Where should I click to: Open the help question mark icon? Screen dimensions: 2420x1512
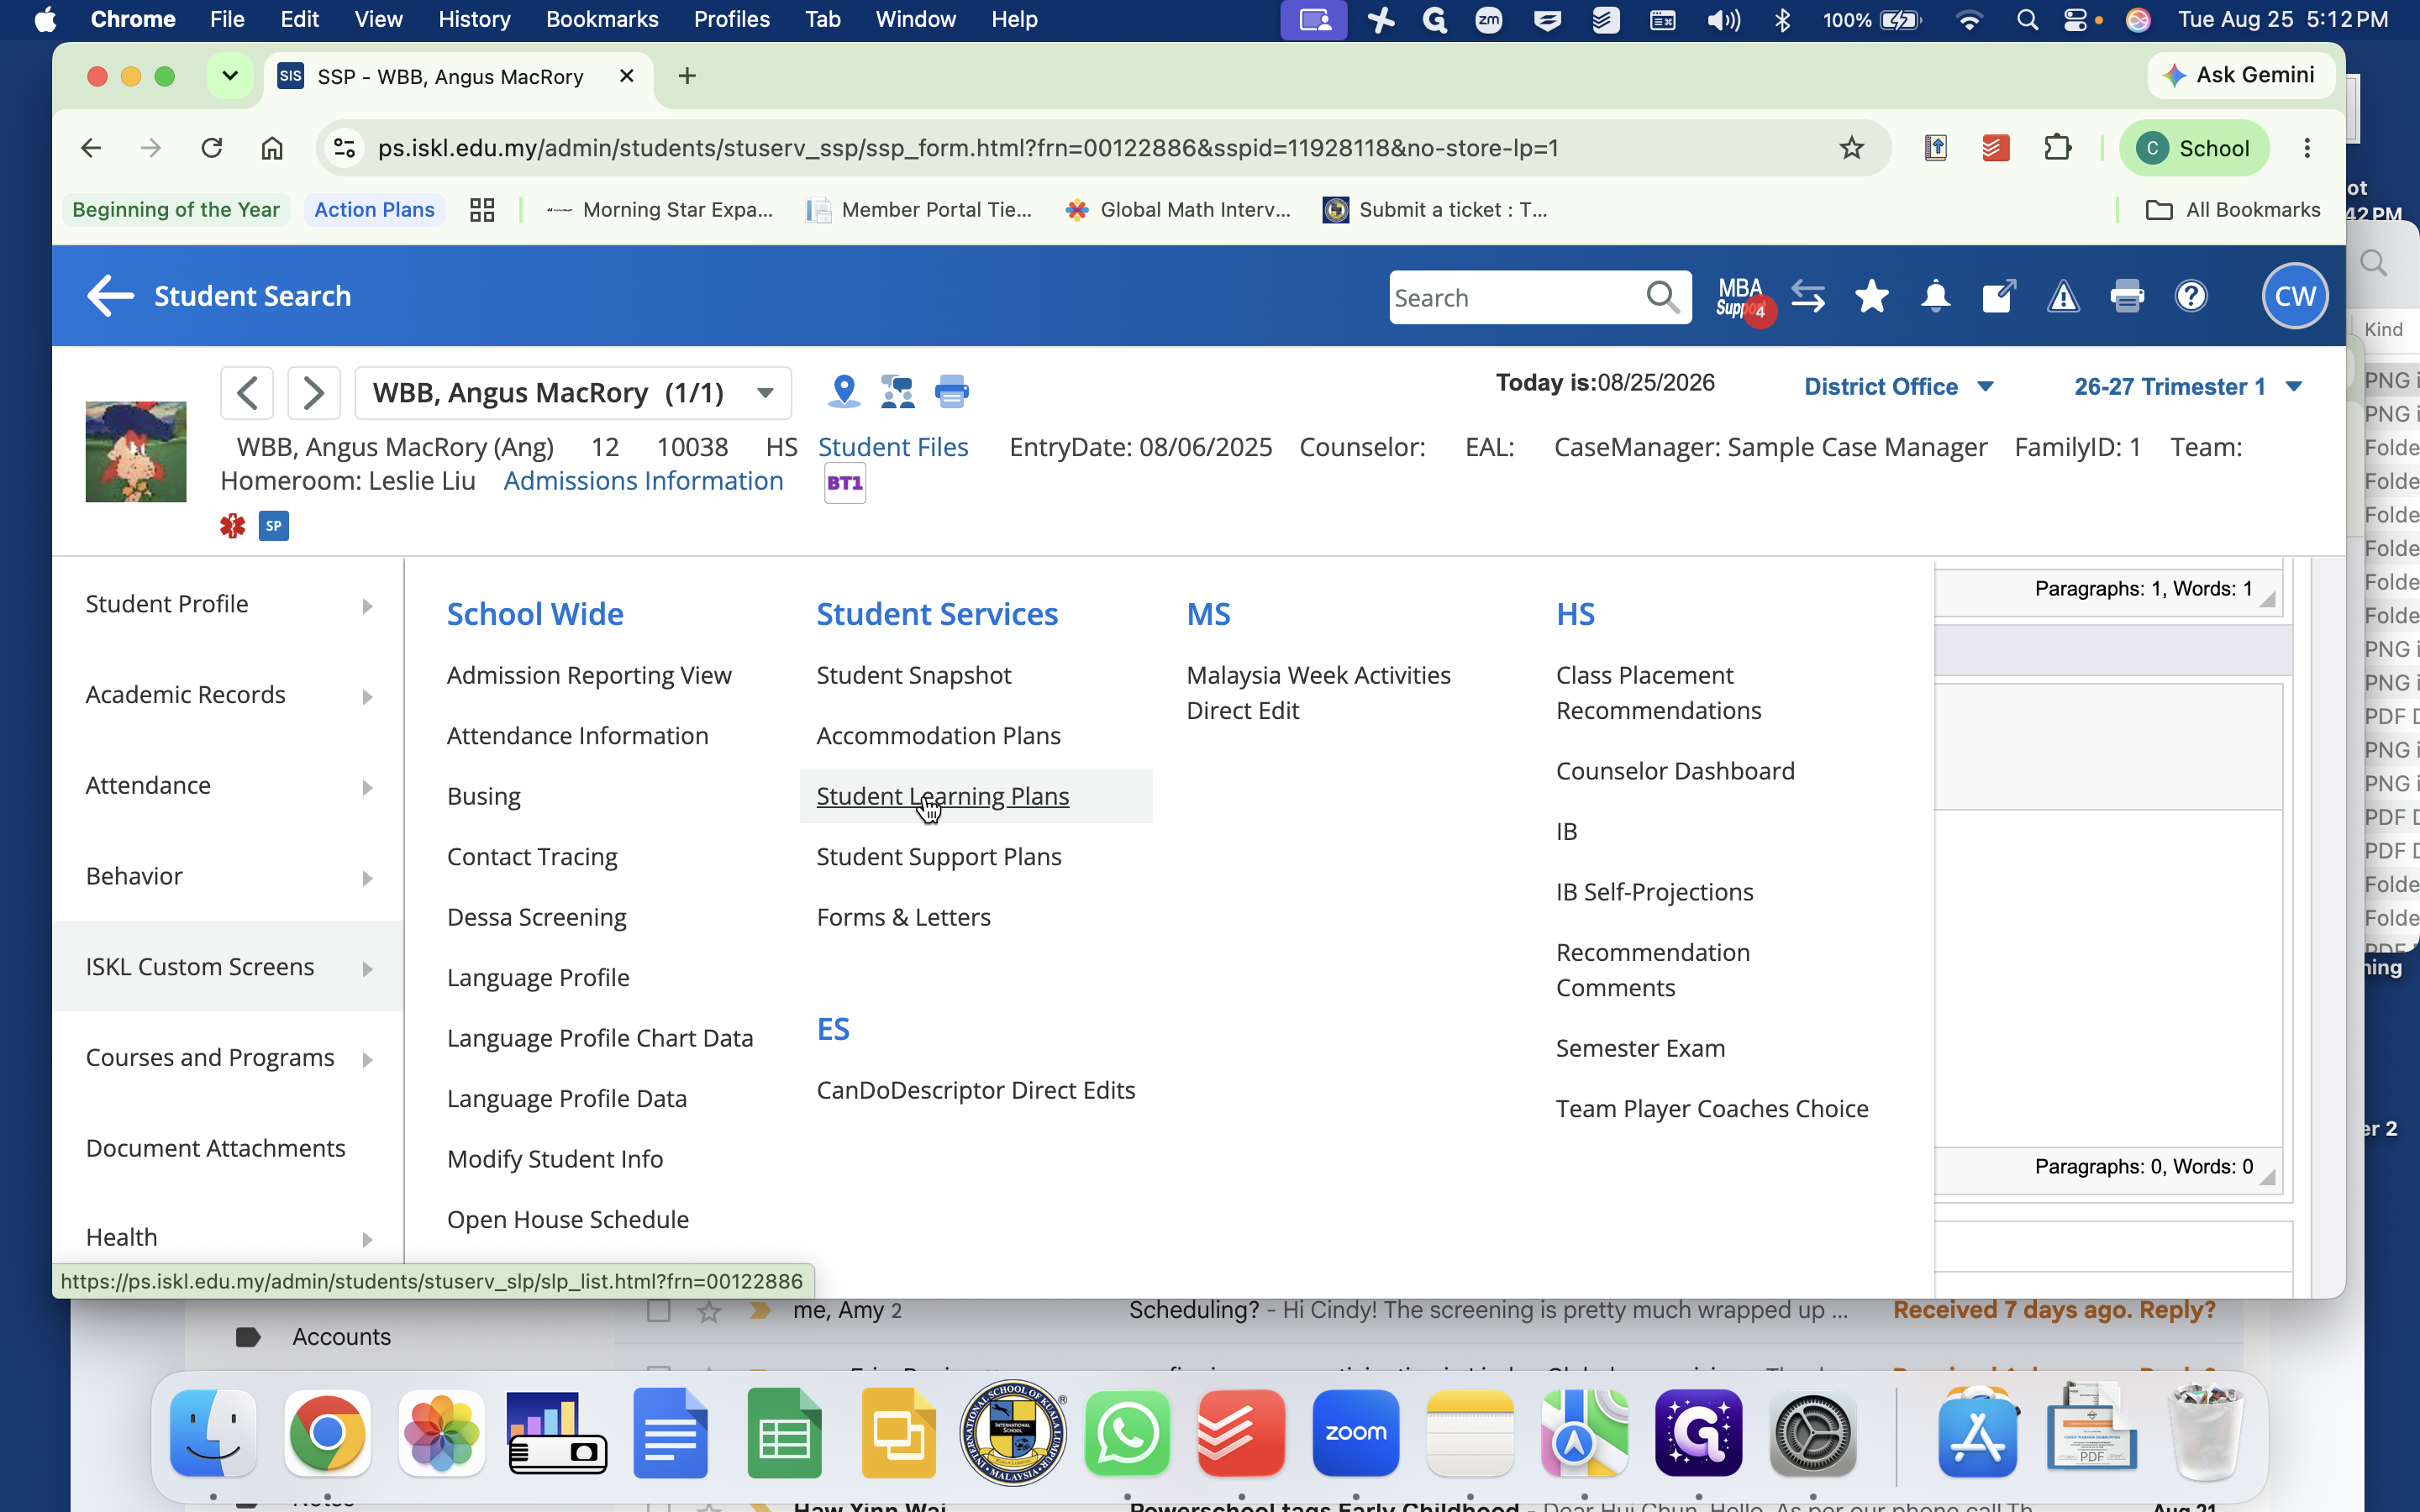(2191, 297)
